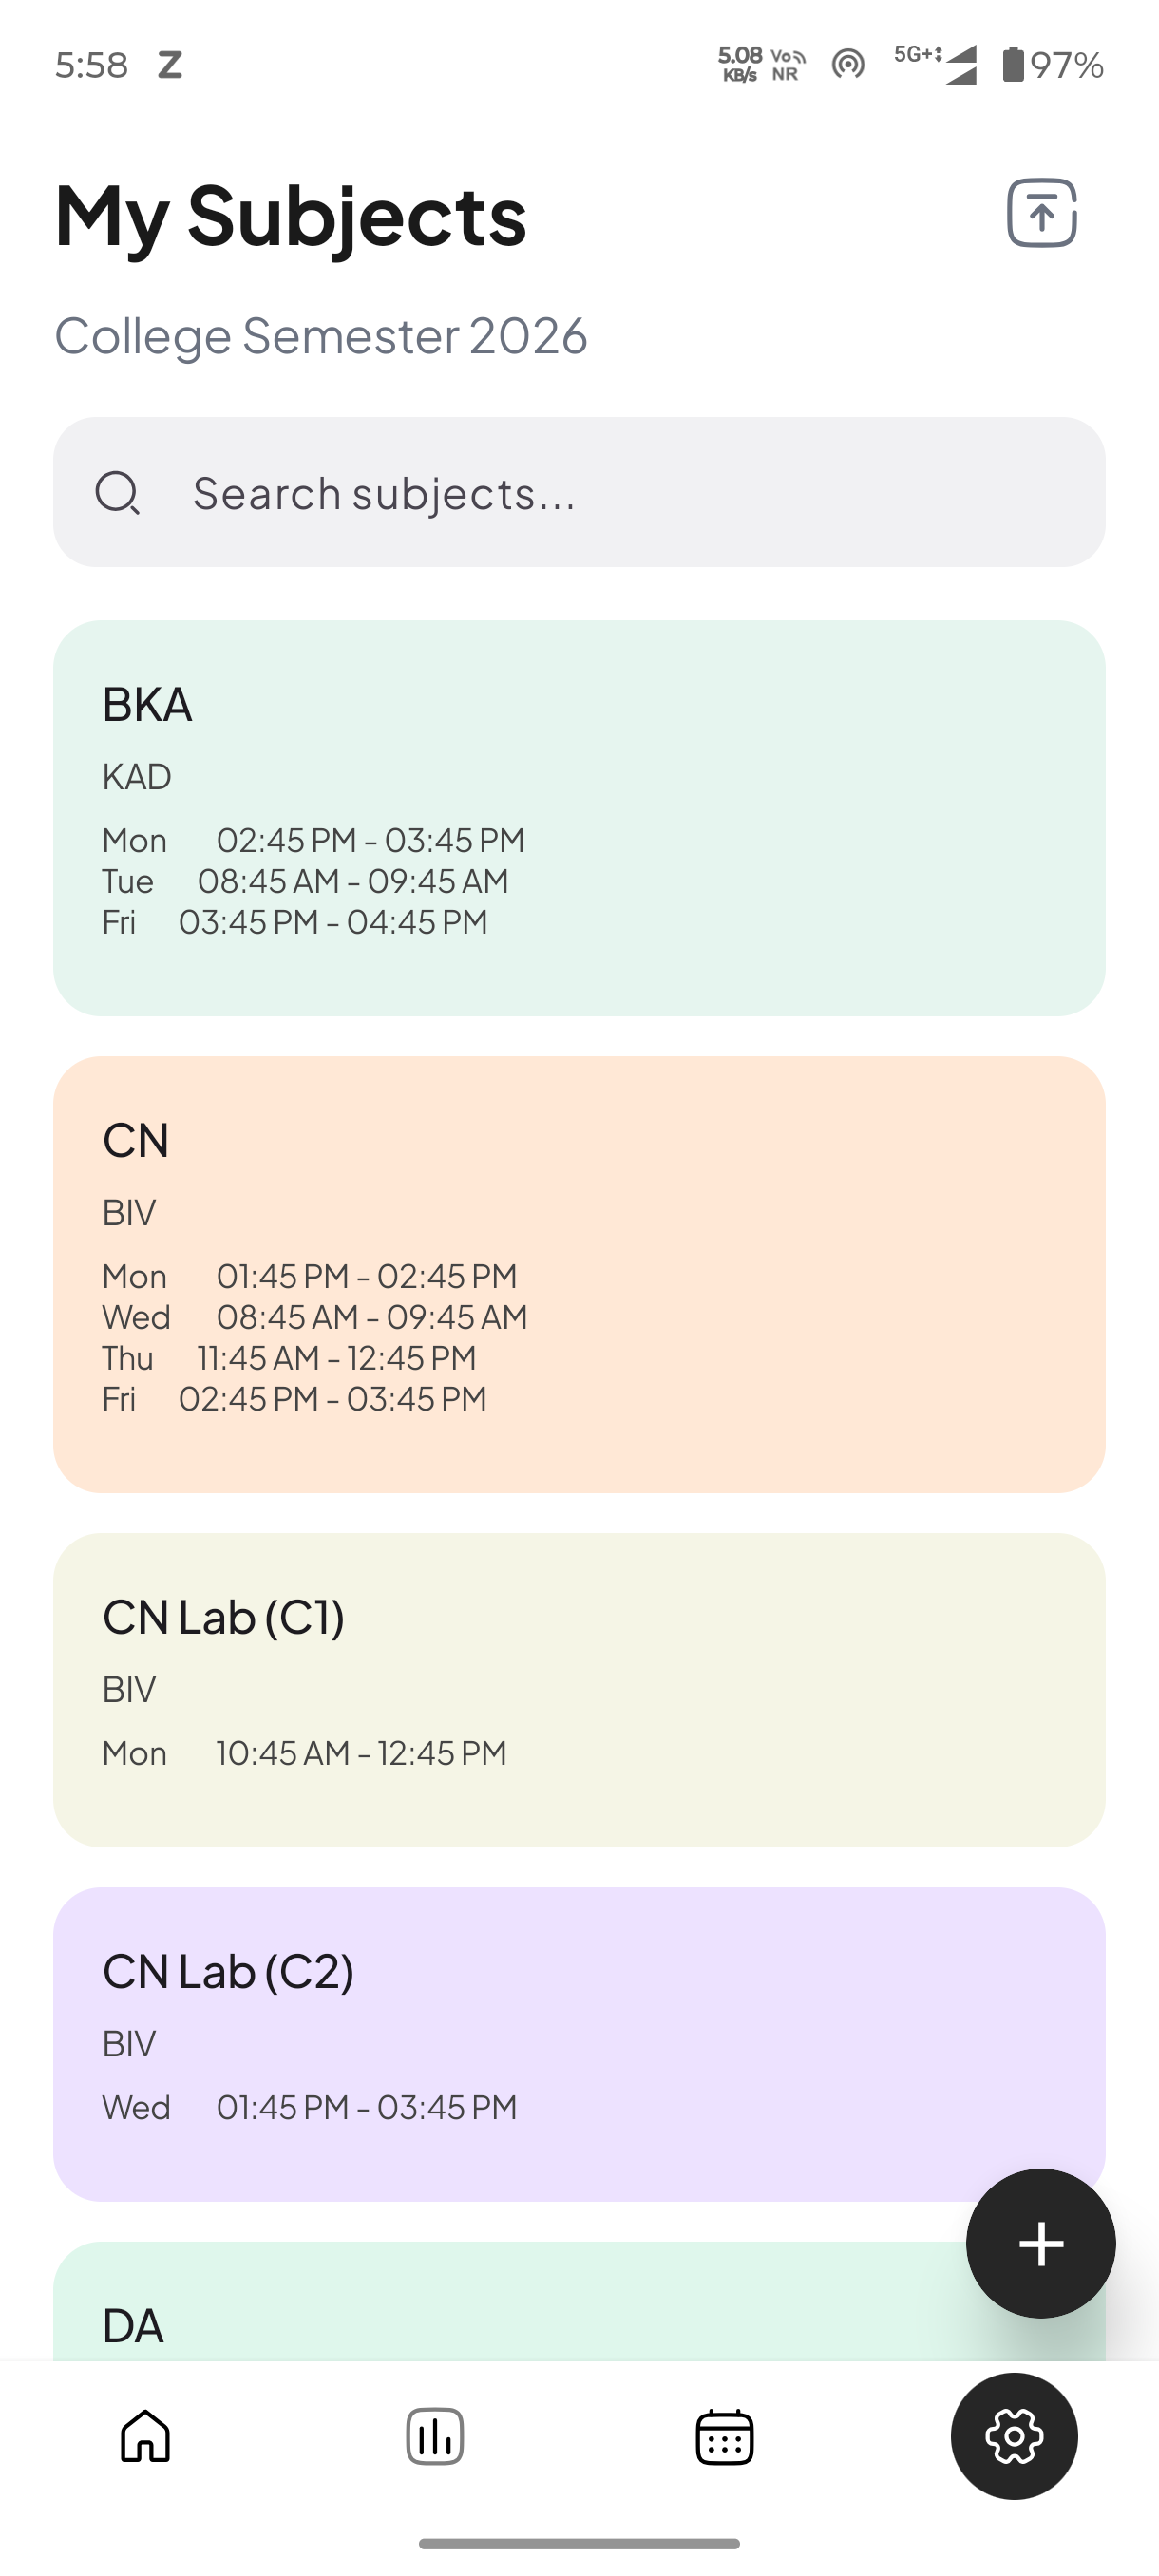The width and height of the screenshot is (1159, 2576).
Task: Focus the Search subjects input field
Action: click(x=600, y=493)
